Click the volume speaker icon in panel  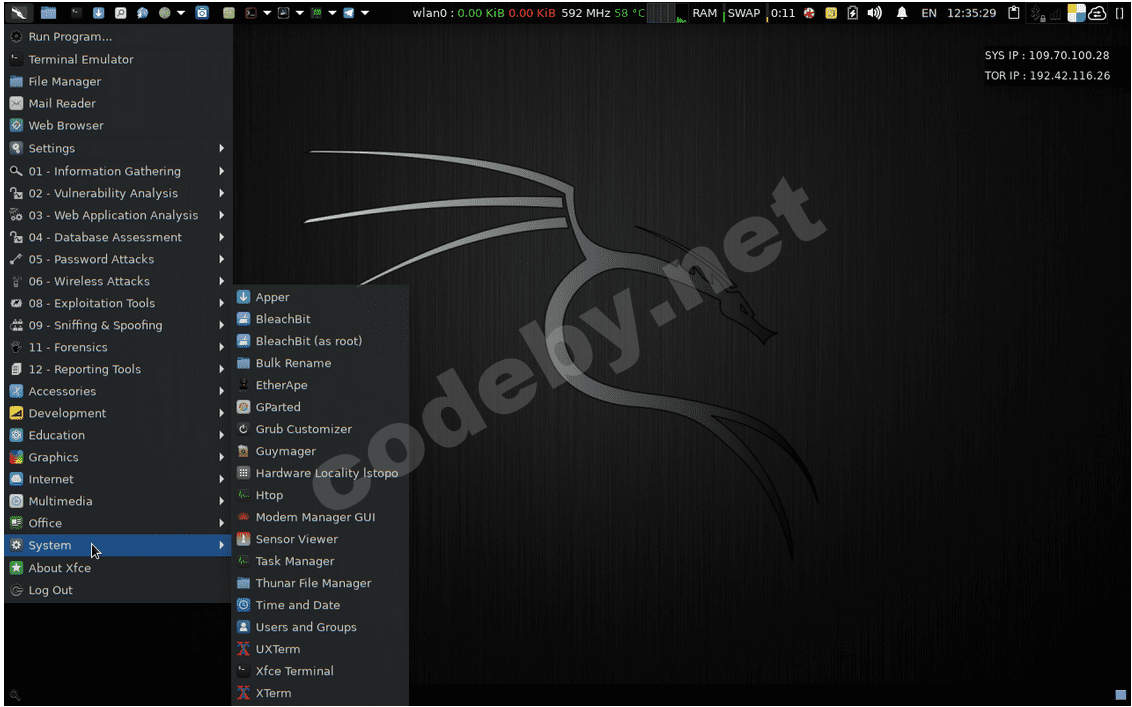point(875,13)
